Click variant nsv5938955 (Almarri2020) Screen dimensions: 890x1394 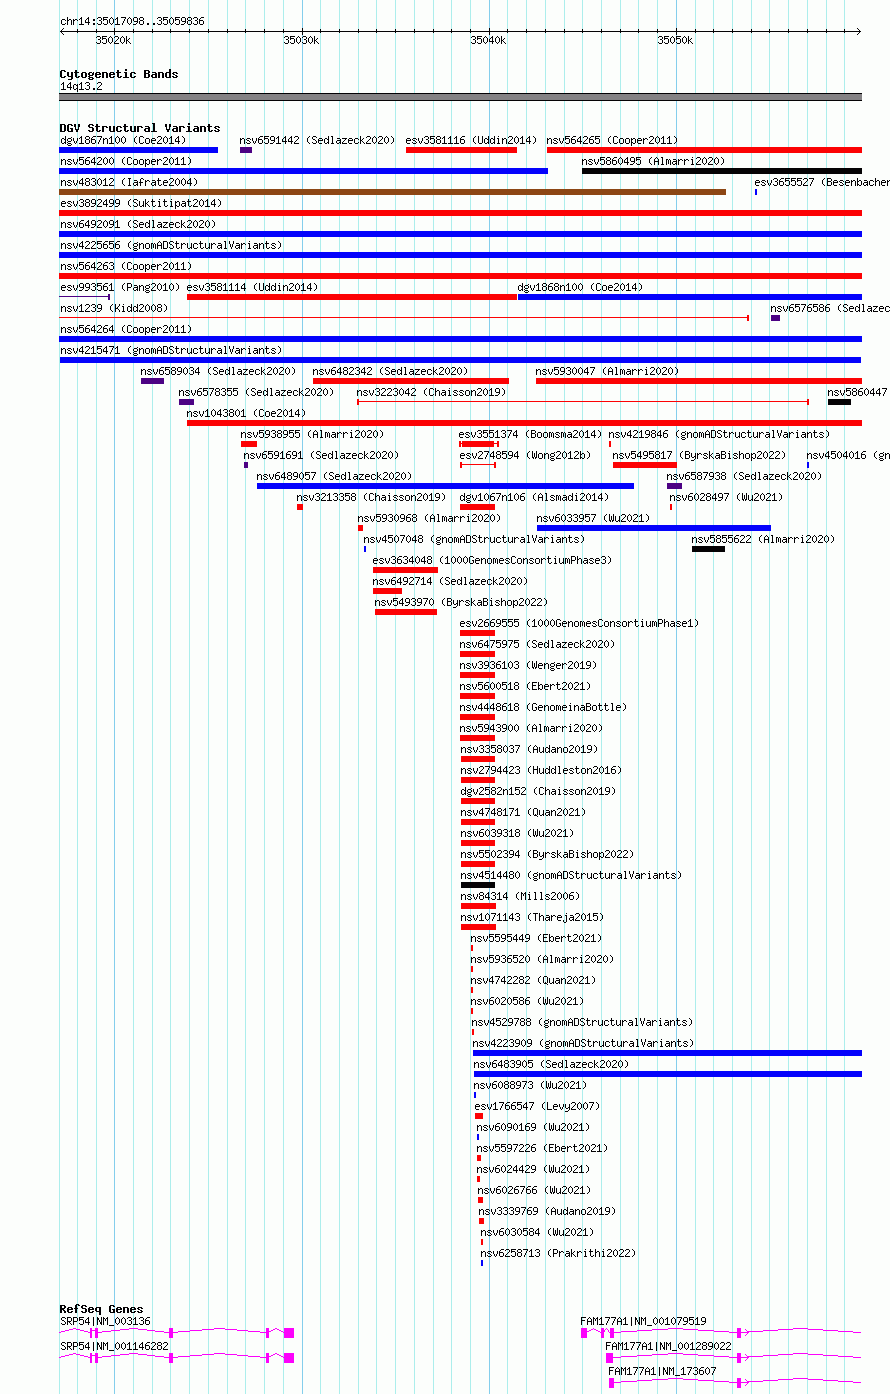249,444
